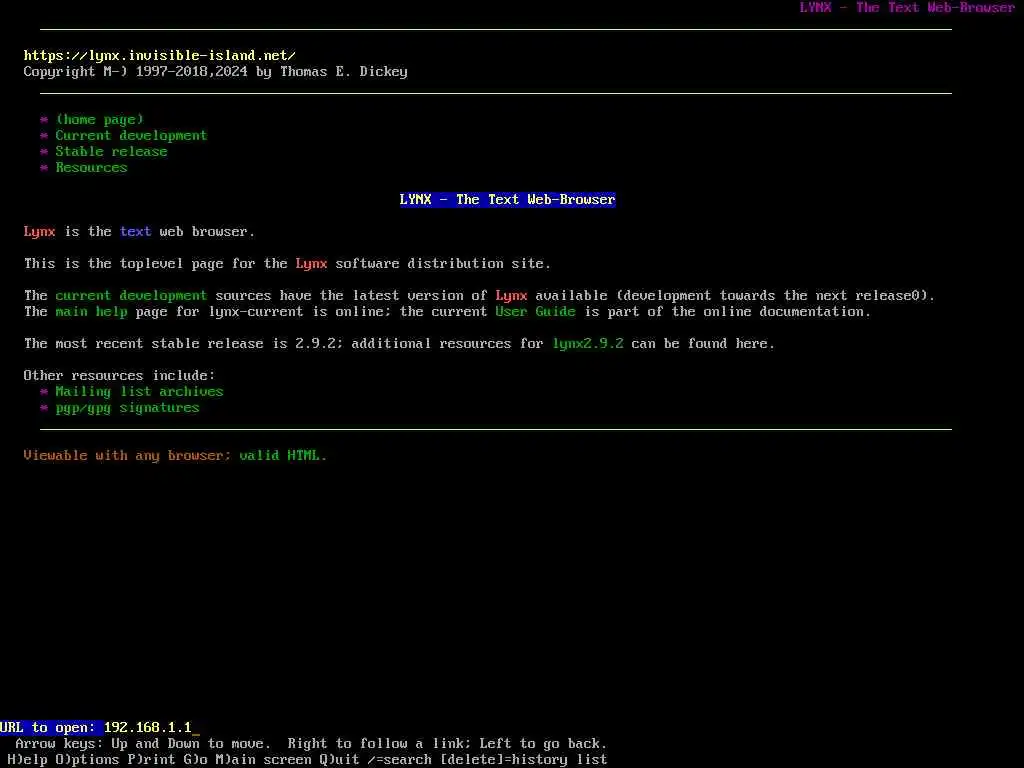Click the copyright line by Thomas E. Dickey

pos(216,72)
